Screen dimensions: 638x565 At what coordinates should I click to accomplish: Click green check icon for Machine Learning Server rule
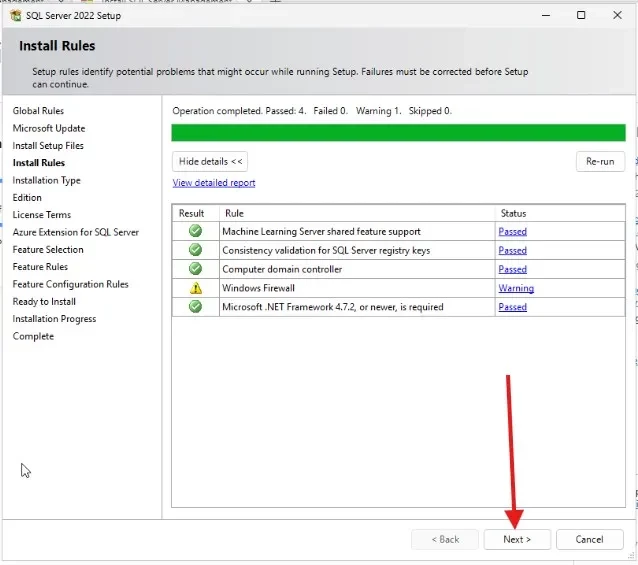[x=195, y=231]
